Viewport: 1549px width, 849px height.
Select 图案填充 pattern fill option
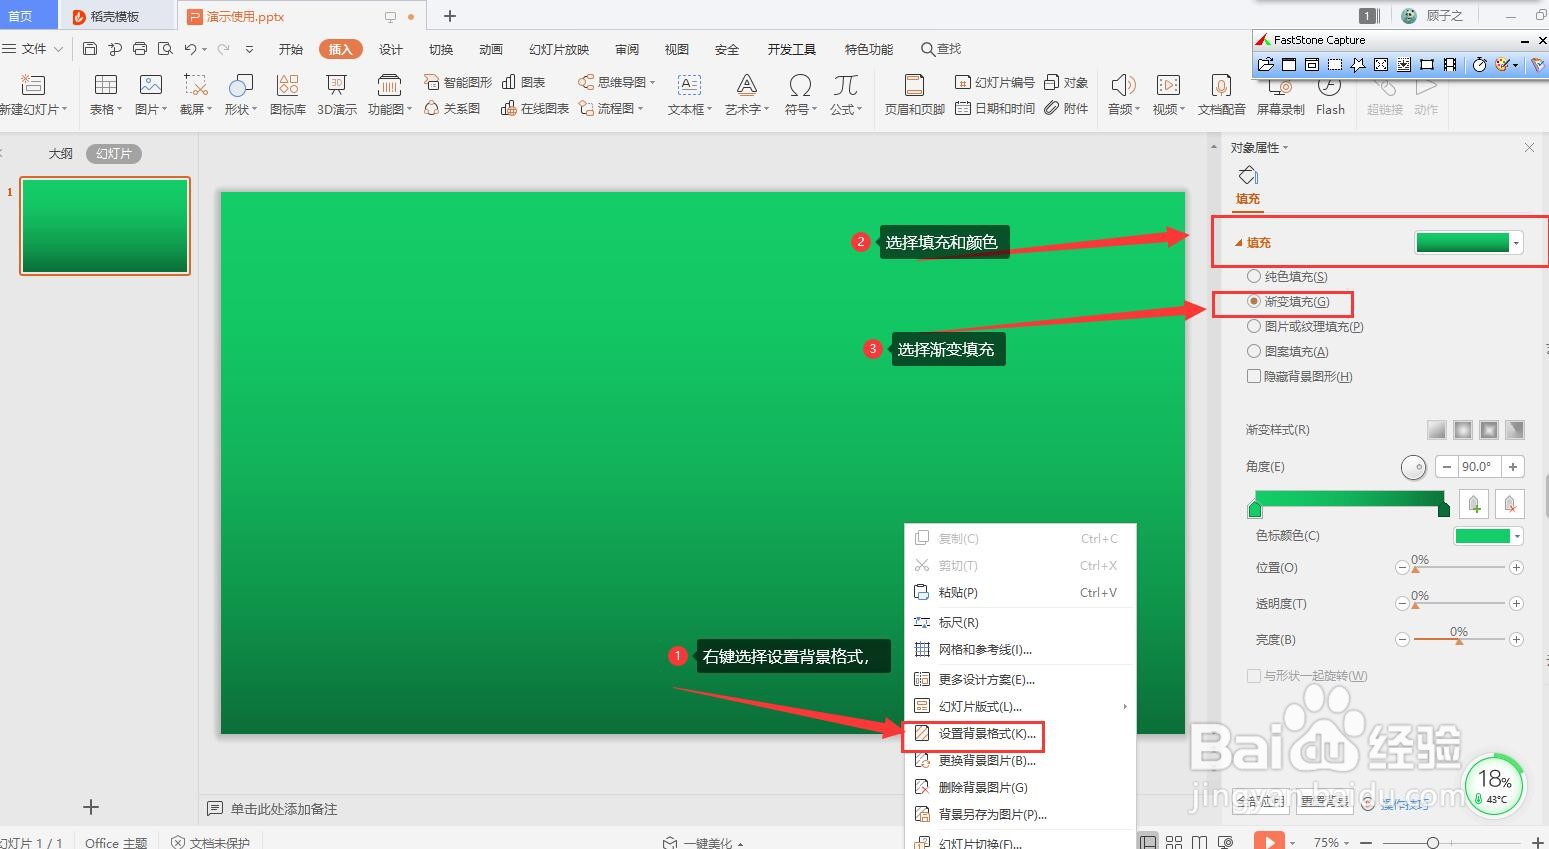(x=1287, y=351)
